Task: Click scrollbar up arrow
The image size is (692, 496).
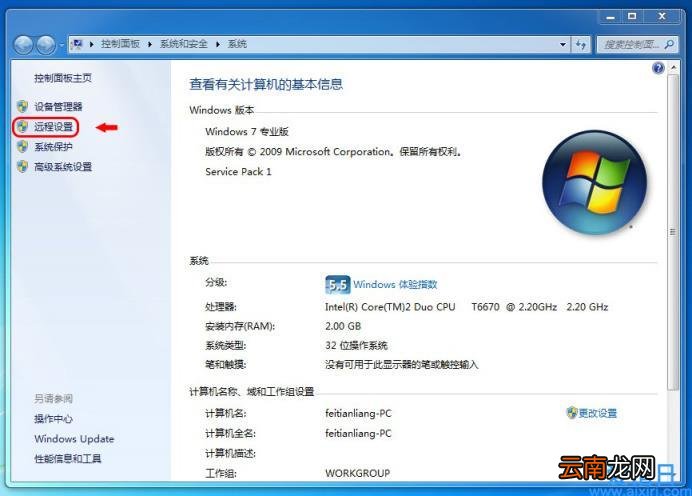Action: (x=673, y=68)
